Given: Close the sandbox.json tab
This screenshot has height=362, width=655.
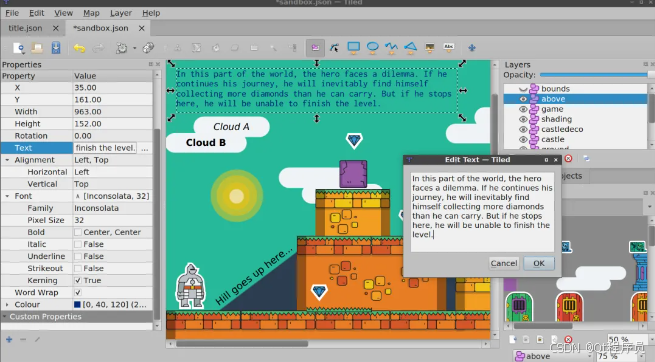Looking at the screenshot, I should tap(142, 28).
